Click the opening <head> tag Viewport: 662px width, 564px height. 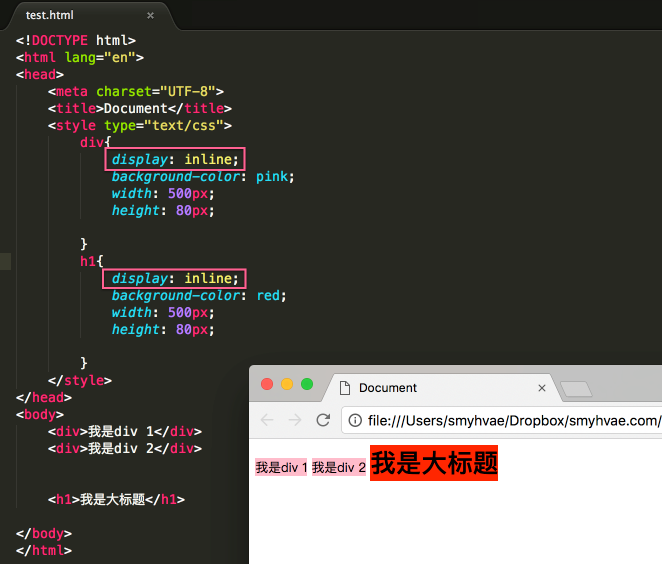point(40,74)
